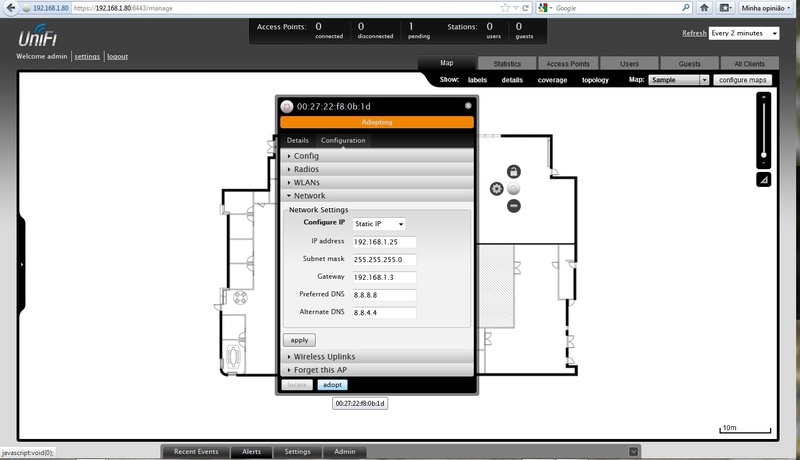Click the AP lock icon on map
Screen dimensions: 800x460
tap(514, 171)
